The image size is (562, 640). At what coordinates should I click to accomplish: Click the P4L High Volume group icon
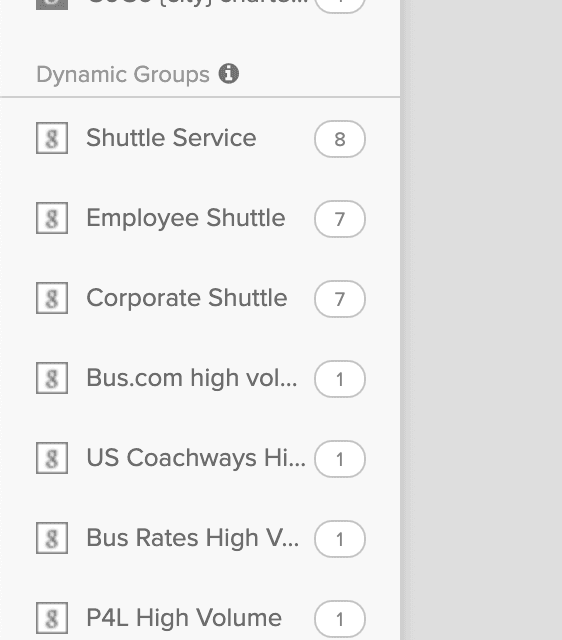click(x=52, y=618)
